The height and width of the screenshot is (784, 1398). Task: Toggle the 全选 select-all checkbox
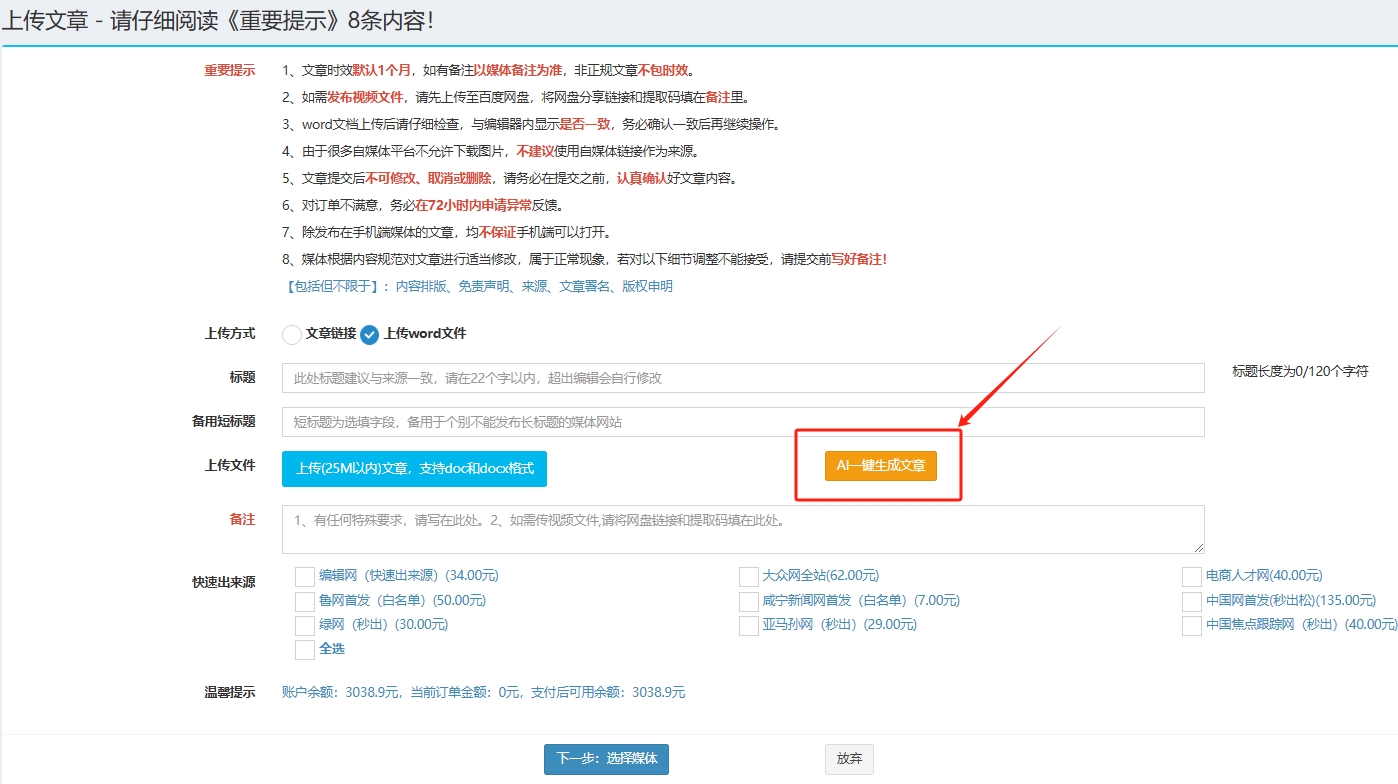pos(305,650)
